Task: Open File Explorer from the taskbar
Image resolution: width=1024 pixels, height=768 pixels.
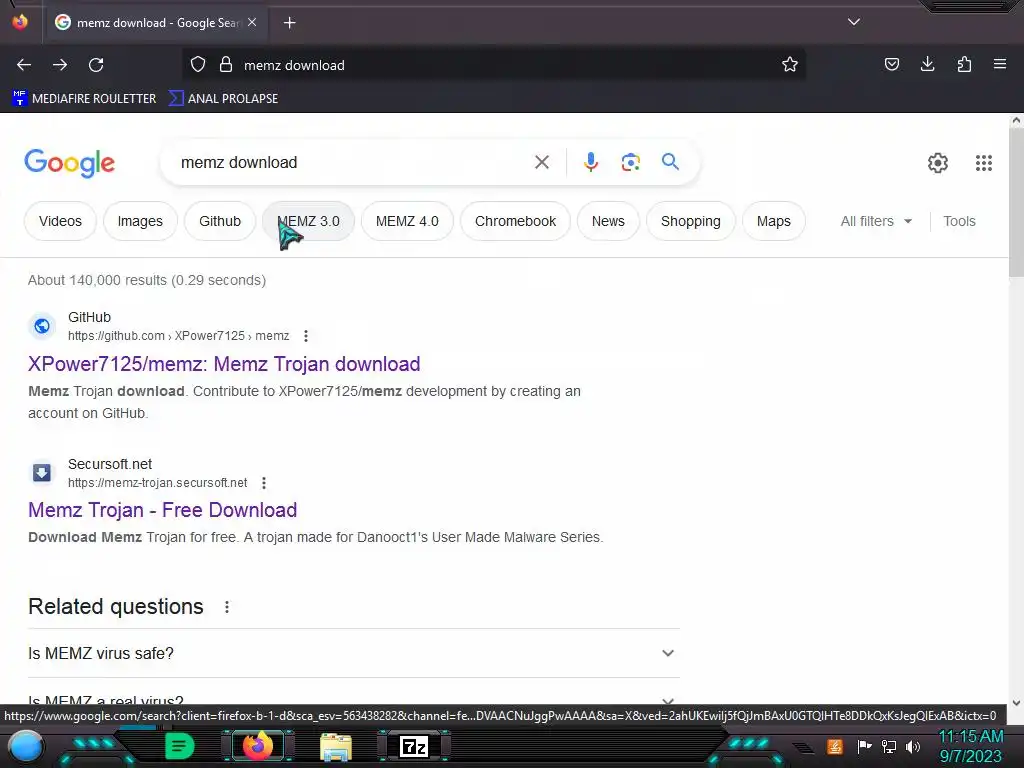Action: pos(336,746)
